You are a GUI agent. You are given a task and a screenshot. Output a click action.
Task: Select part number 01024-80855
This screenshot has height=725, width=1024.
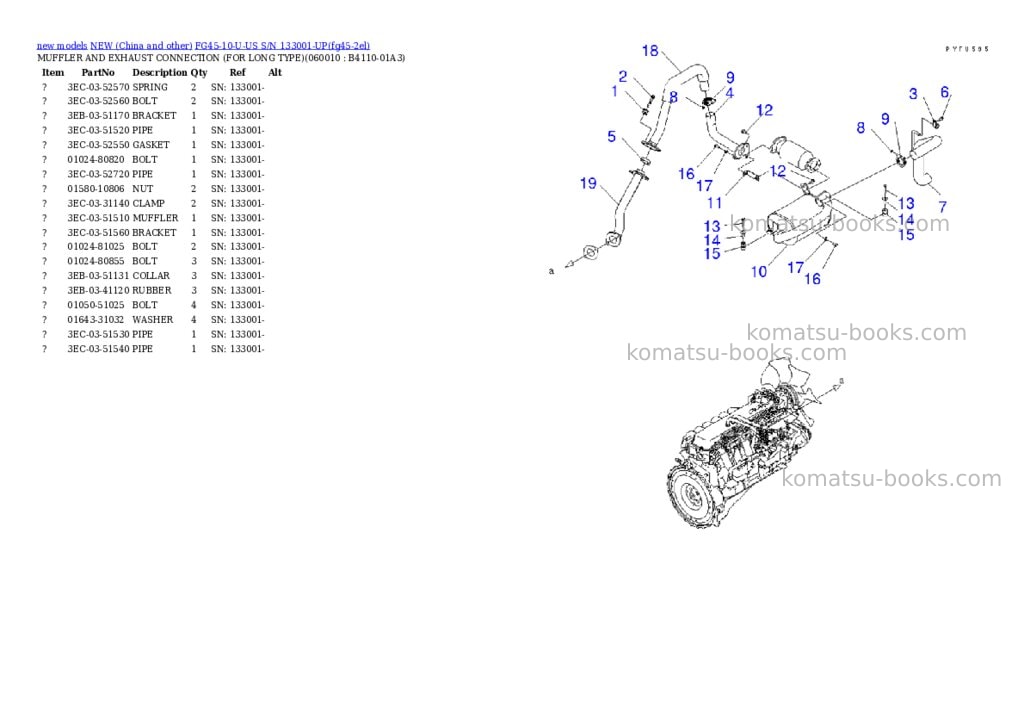click(96, 261)
